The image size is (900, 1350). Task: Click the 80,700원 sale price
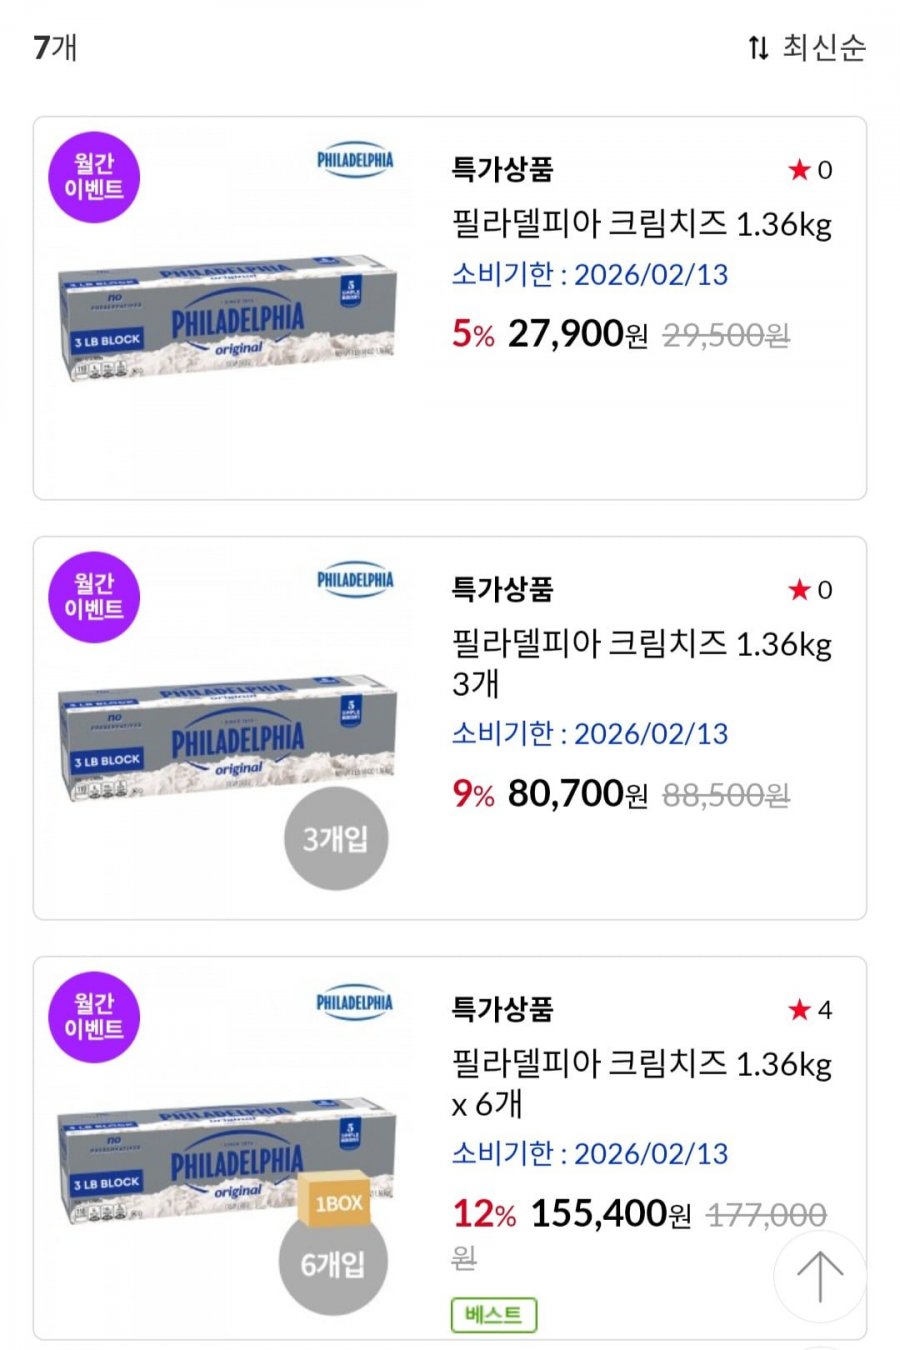tap(578, 794)
